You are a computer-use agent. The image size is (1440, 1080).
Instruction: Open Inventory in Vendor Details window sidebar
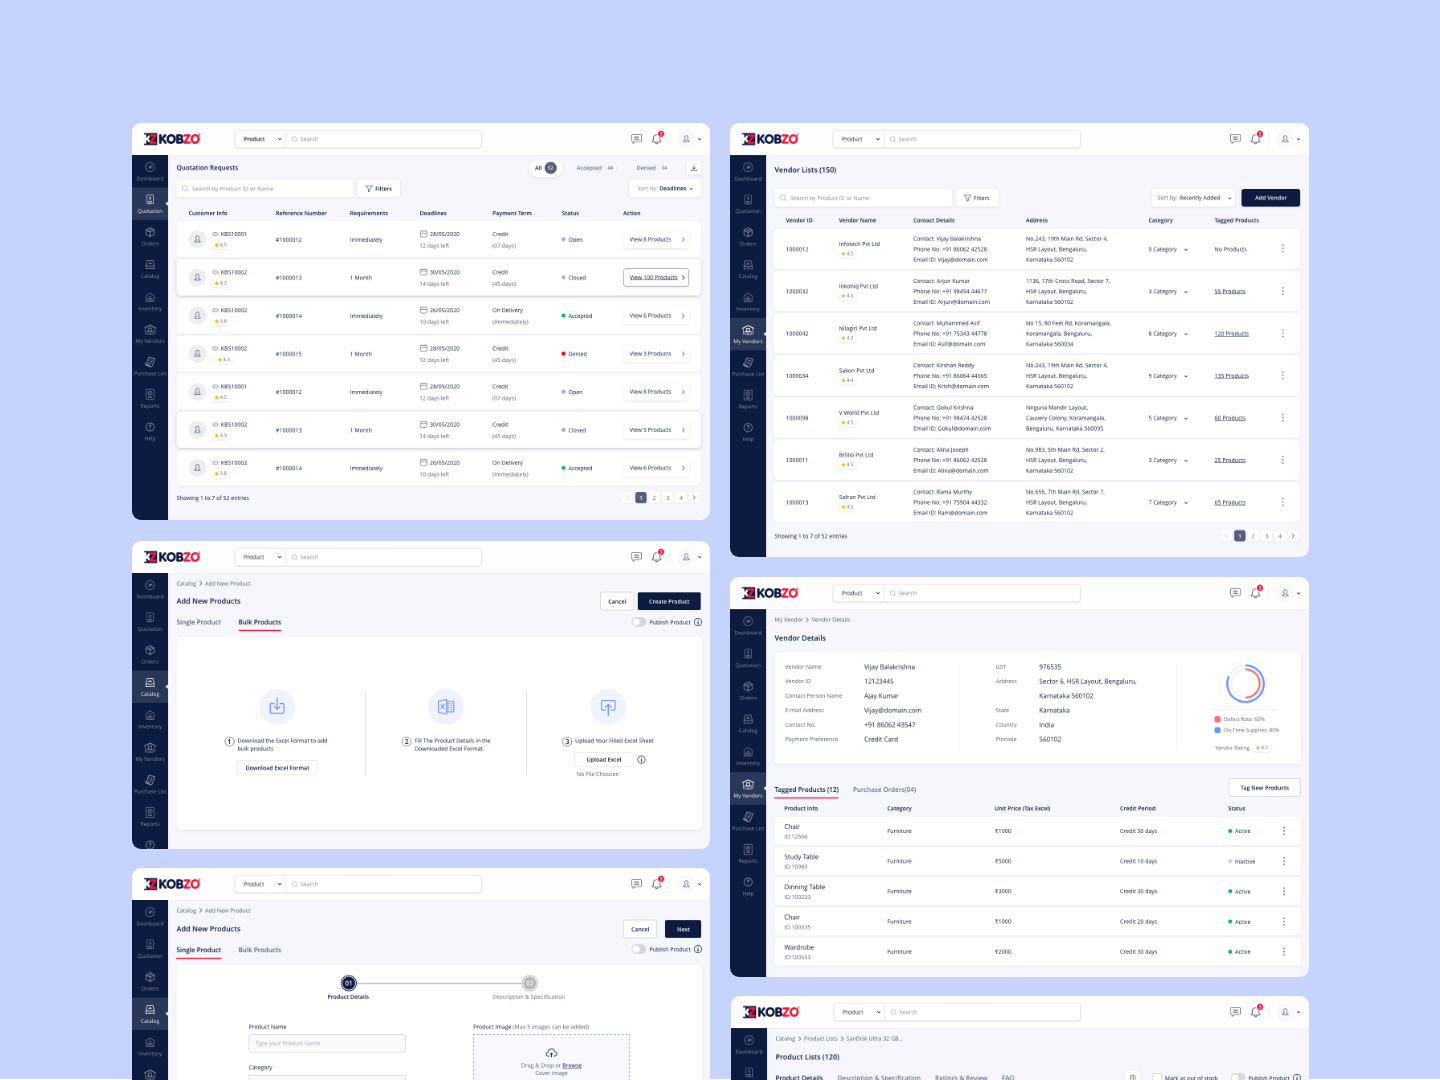[748, 756]
